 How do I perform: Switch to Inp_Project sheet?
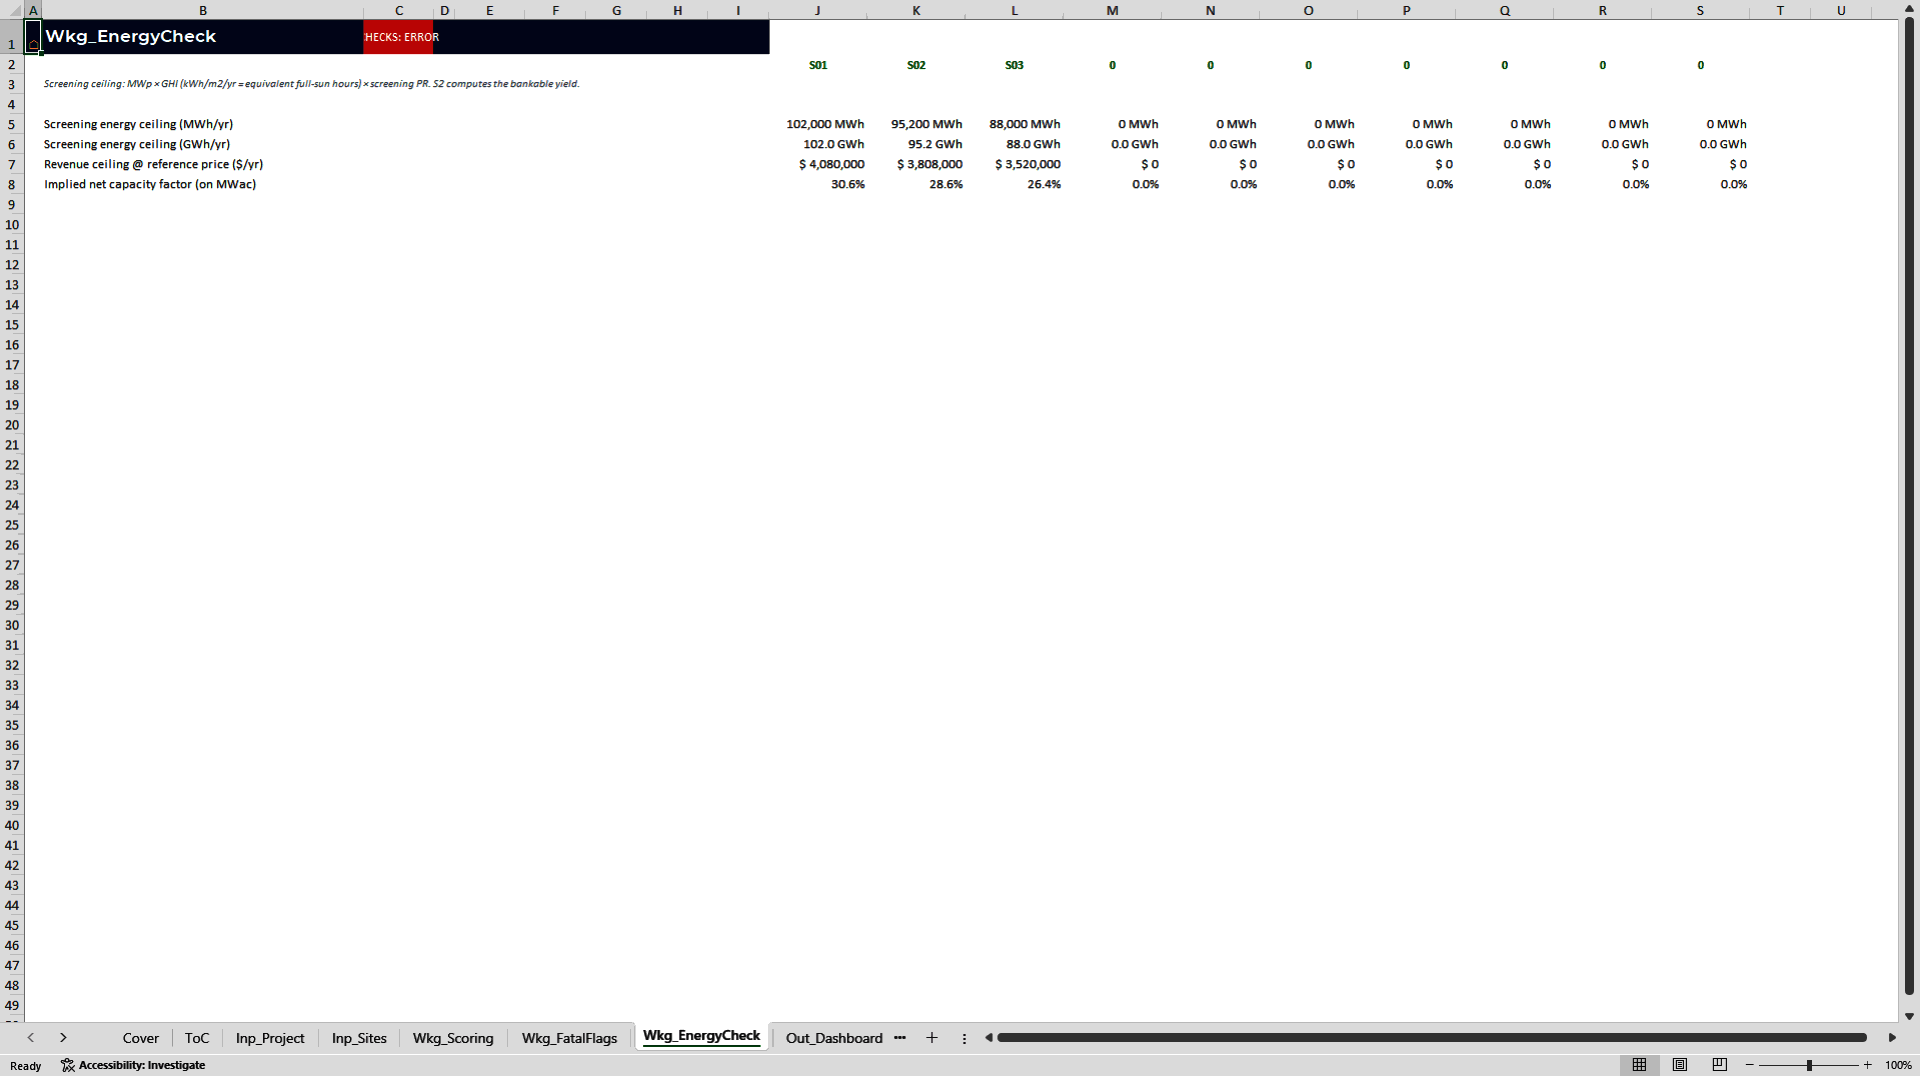coord(270,1038)
